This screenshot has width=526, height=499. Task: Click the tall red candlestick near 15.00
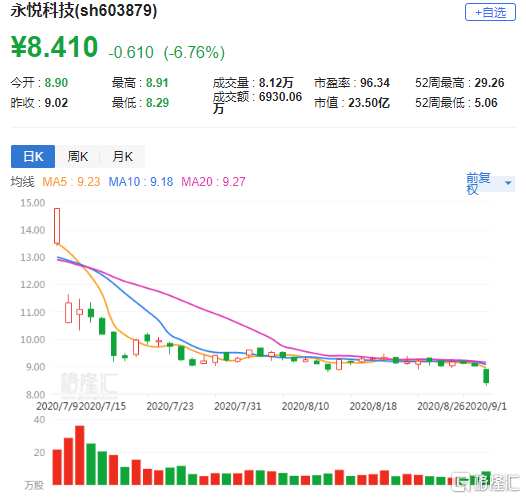pos(57,226)
